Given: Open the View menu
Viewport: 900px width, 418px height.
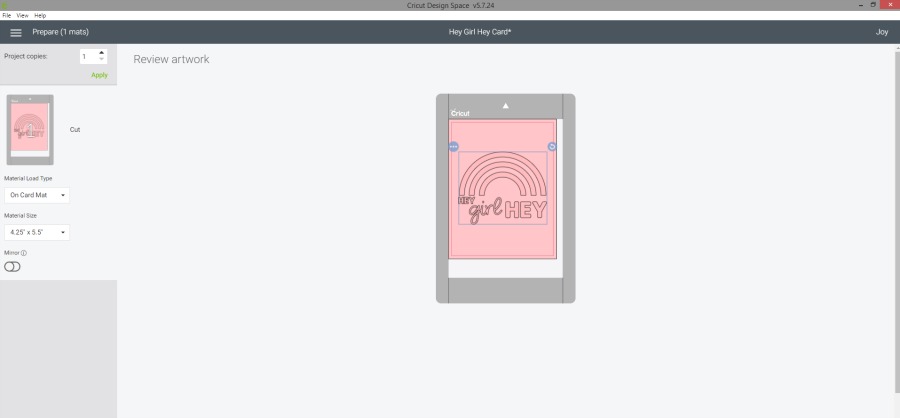Looking at the screenshot, I should coord(22,16).
